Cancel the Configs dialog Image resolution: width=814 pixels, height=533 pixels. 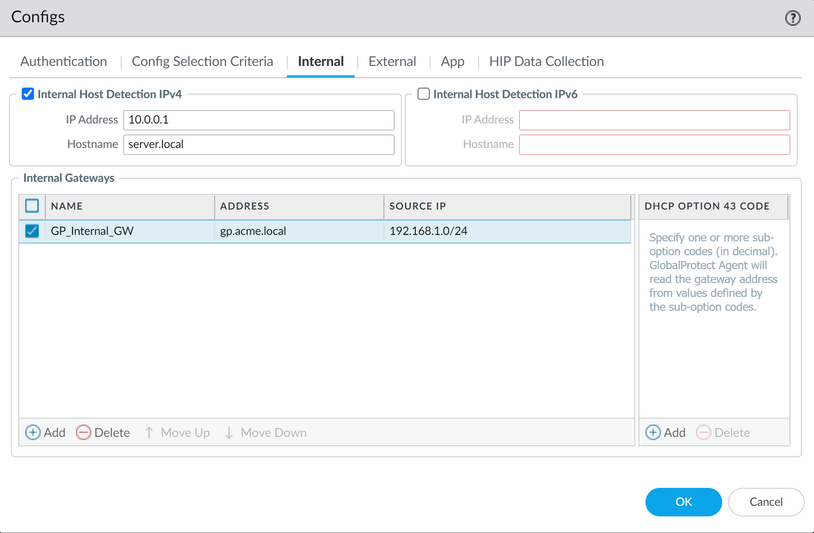[766, 501]
